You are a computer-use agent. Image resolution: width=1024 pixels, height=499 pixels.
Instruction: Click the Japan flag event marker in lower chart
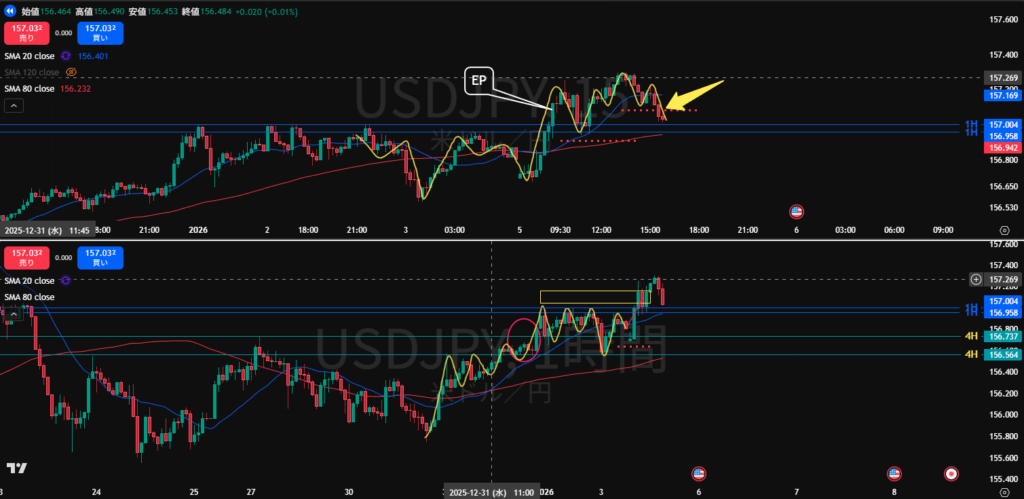(x=951, y=472)
